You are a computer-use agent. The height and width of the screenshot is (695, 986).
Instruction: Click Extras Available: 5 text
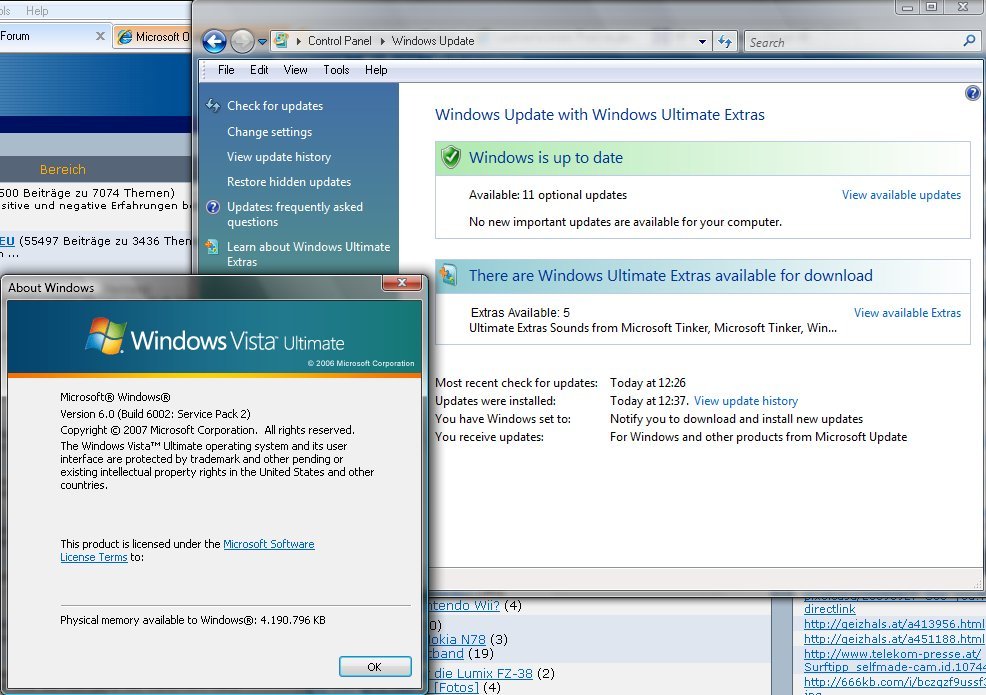pos(520,313)
